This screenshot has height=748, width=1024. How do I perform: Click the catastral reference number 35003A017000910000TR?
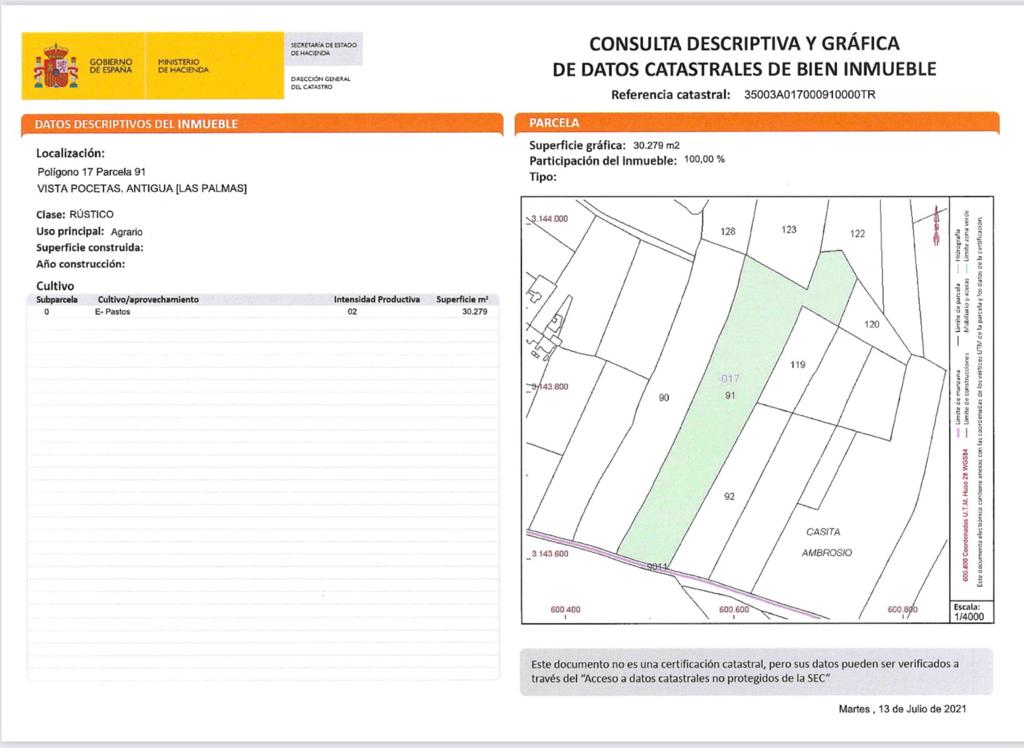point(810,95)
